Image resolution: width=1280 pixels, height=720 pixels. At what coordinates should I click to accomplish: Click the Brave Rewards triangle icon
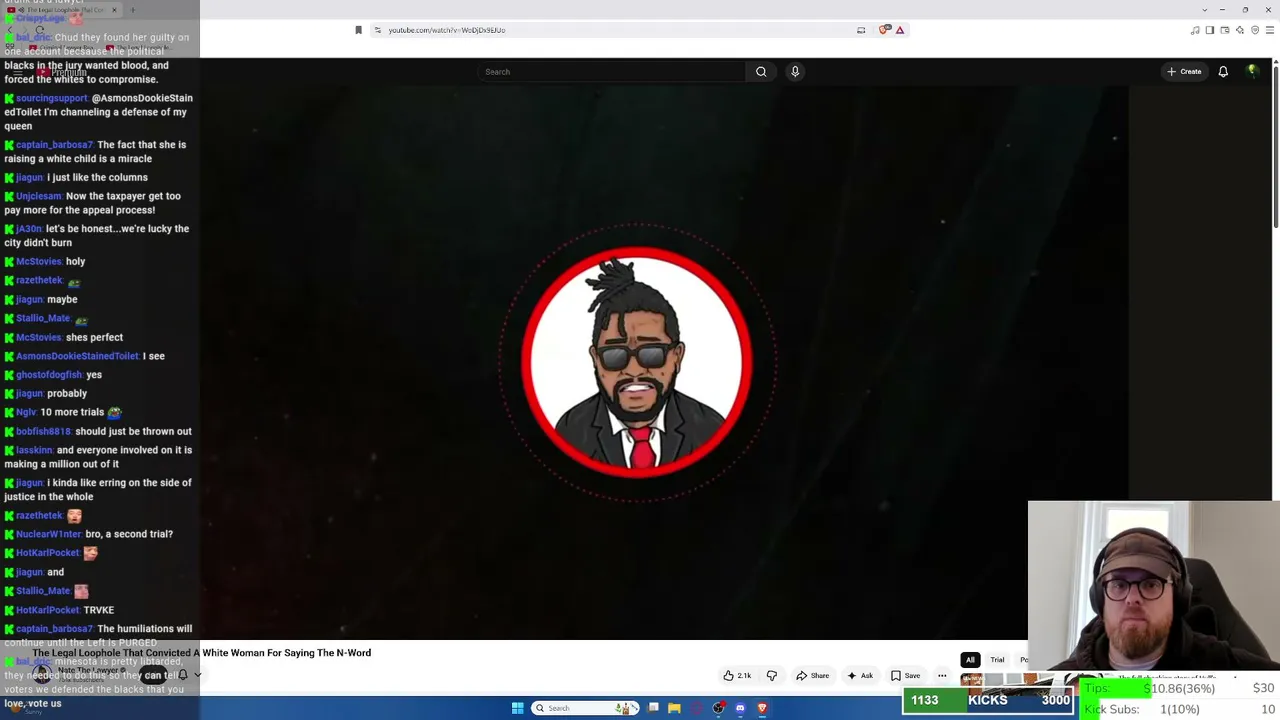pyautogui.click(x=900, y=30)
